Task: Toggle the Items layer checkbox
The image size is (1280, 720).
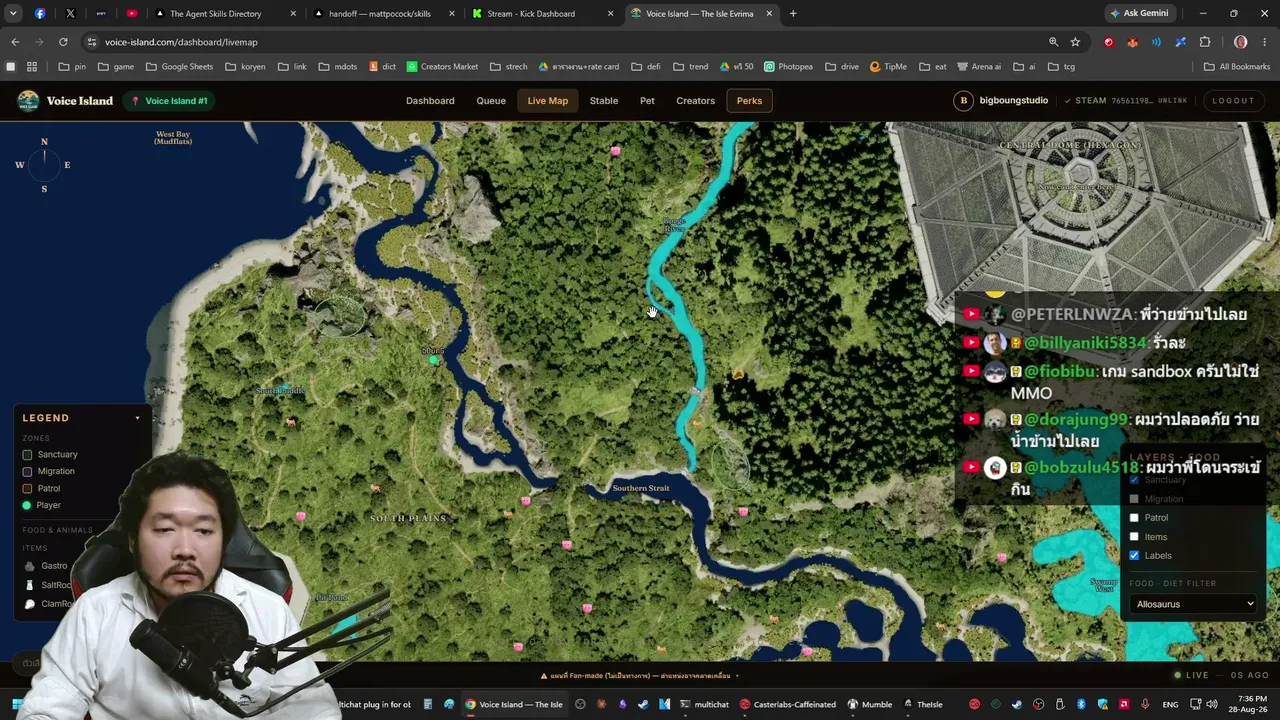Action: 1134,537
